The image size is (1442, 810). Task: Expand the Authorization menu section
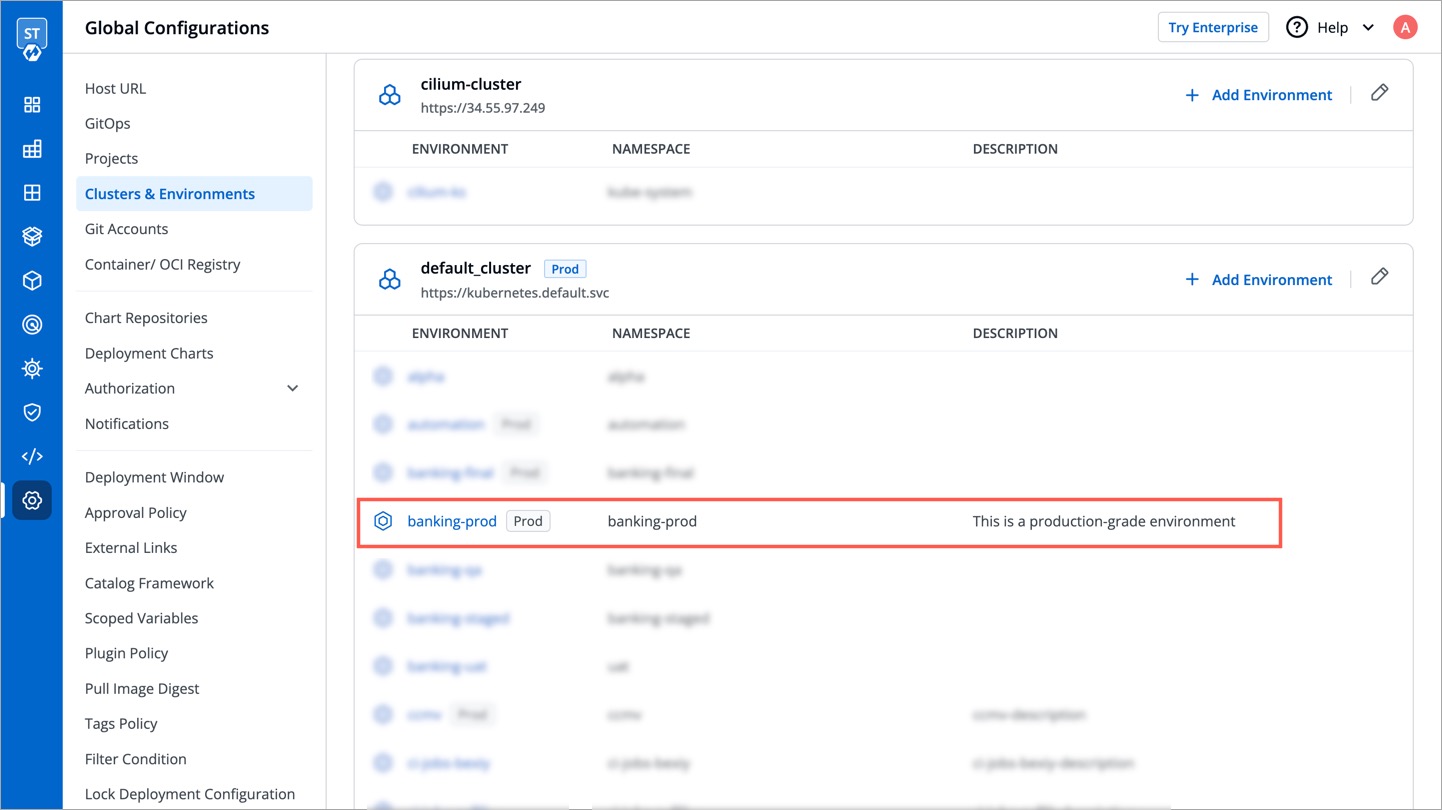pyautogui.click(x=292, y=388)
